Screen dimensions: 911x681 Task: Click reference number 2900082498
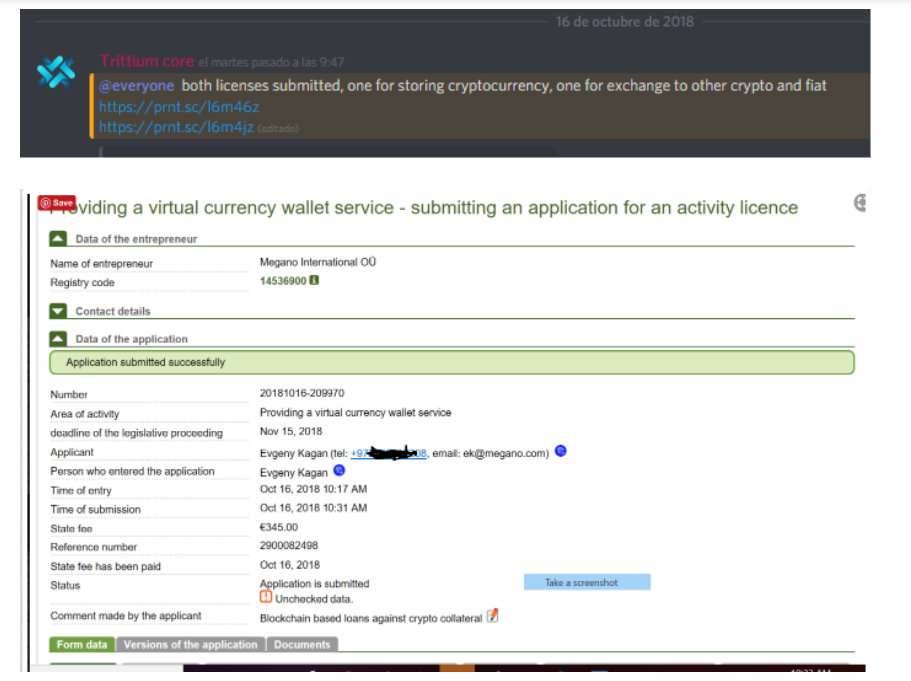pyautogui.click(x=289, y=546)
